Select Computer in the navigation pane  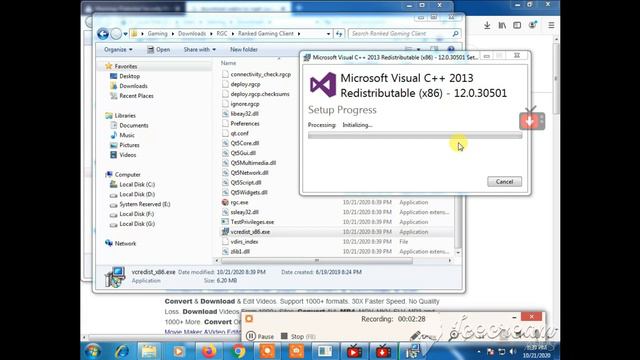(x=127, y=174)
